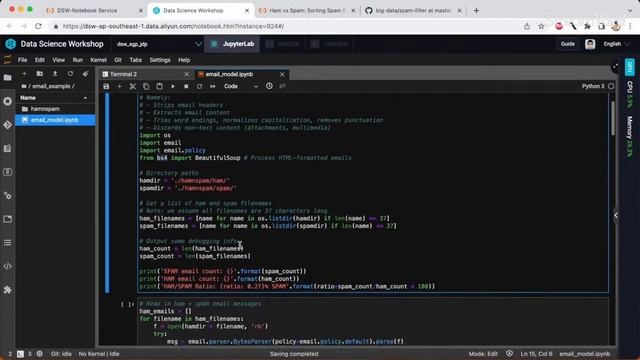Click the notebook vertical scrollbar
This screenshot has width=640, height=360.
613,118
